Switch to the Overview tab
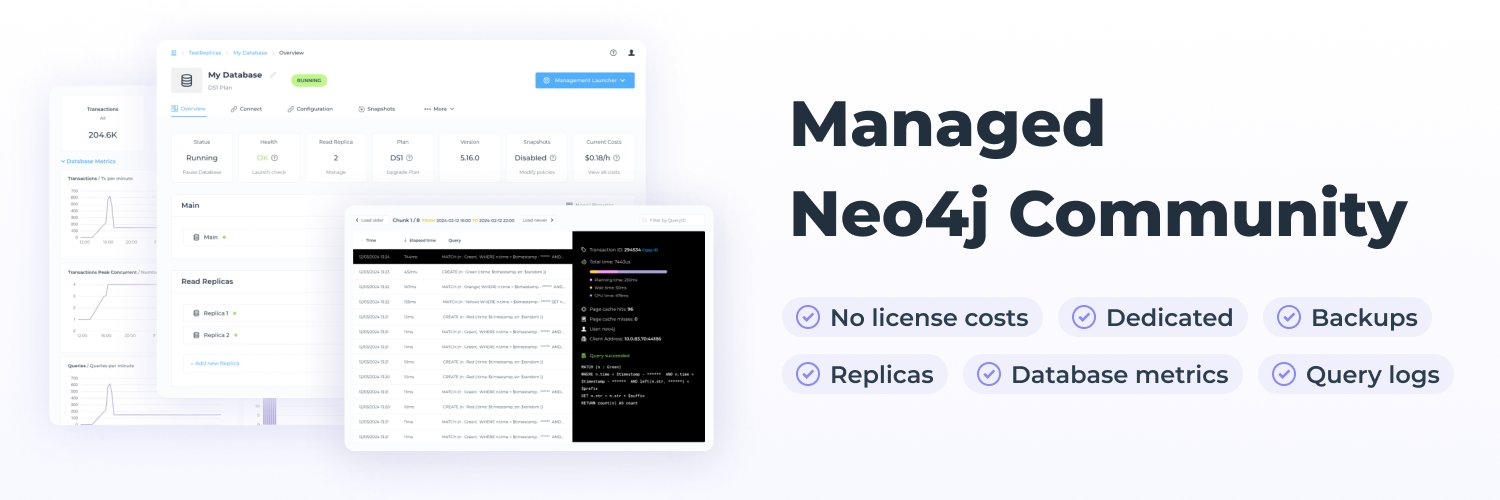Screen dimensions: 1500x500 tap(188, 108)
